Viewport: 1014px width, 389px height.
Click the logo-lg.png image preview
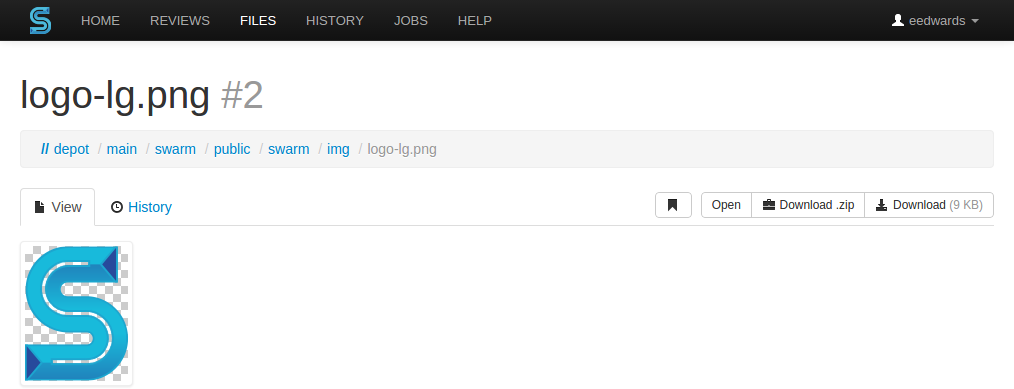pyautogui.click(x=76, y=313)
